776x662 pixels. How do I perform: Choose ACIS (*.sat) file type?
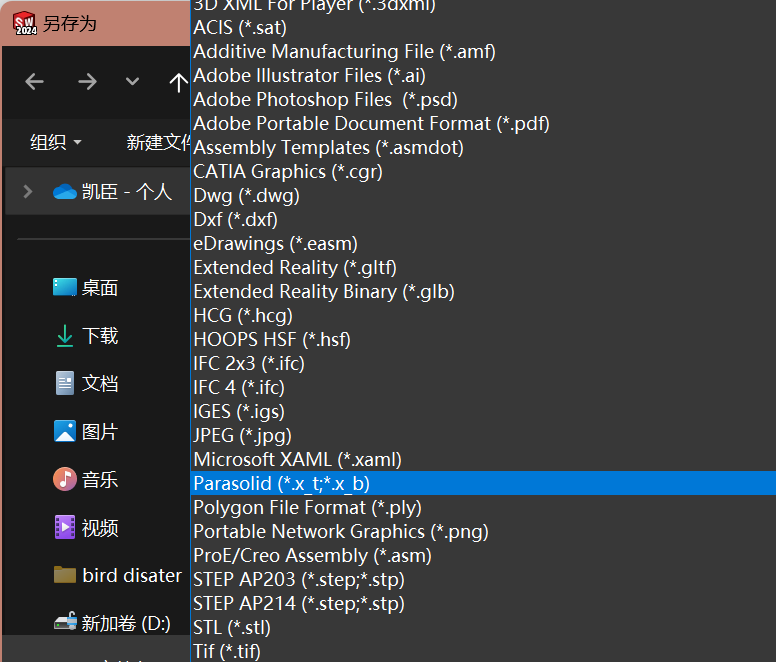pos(483,27)
